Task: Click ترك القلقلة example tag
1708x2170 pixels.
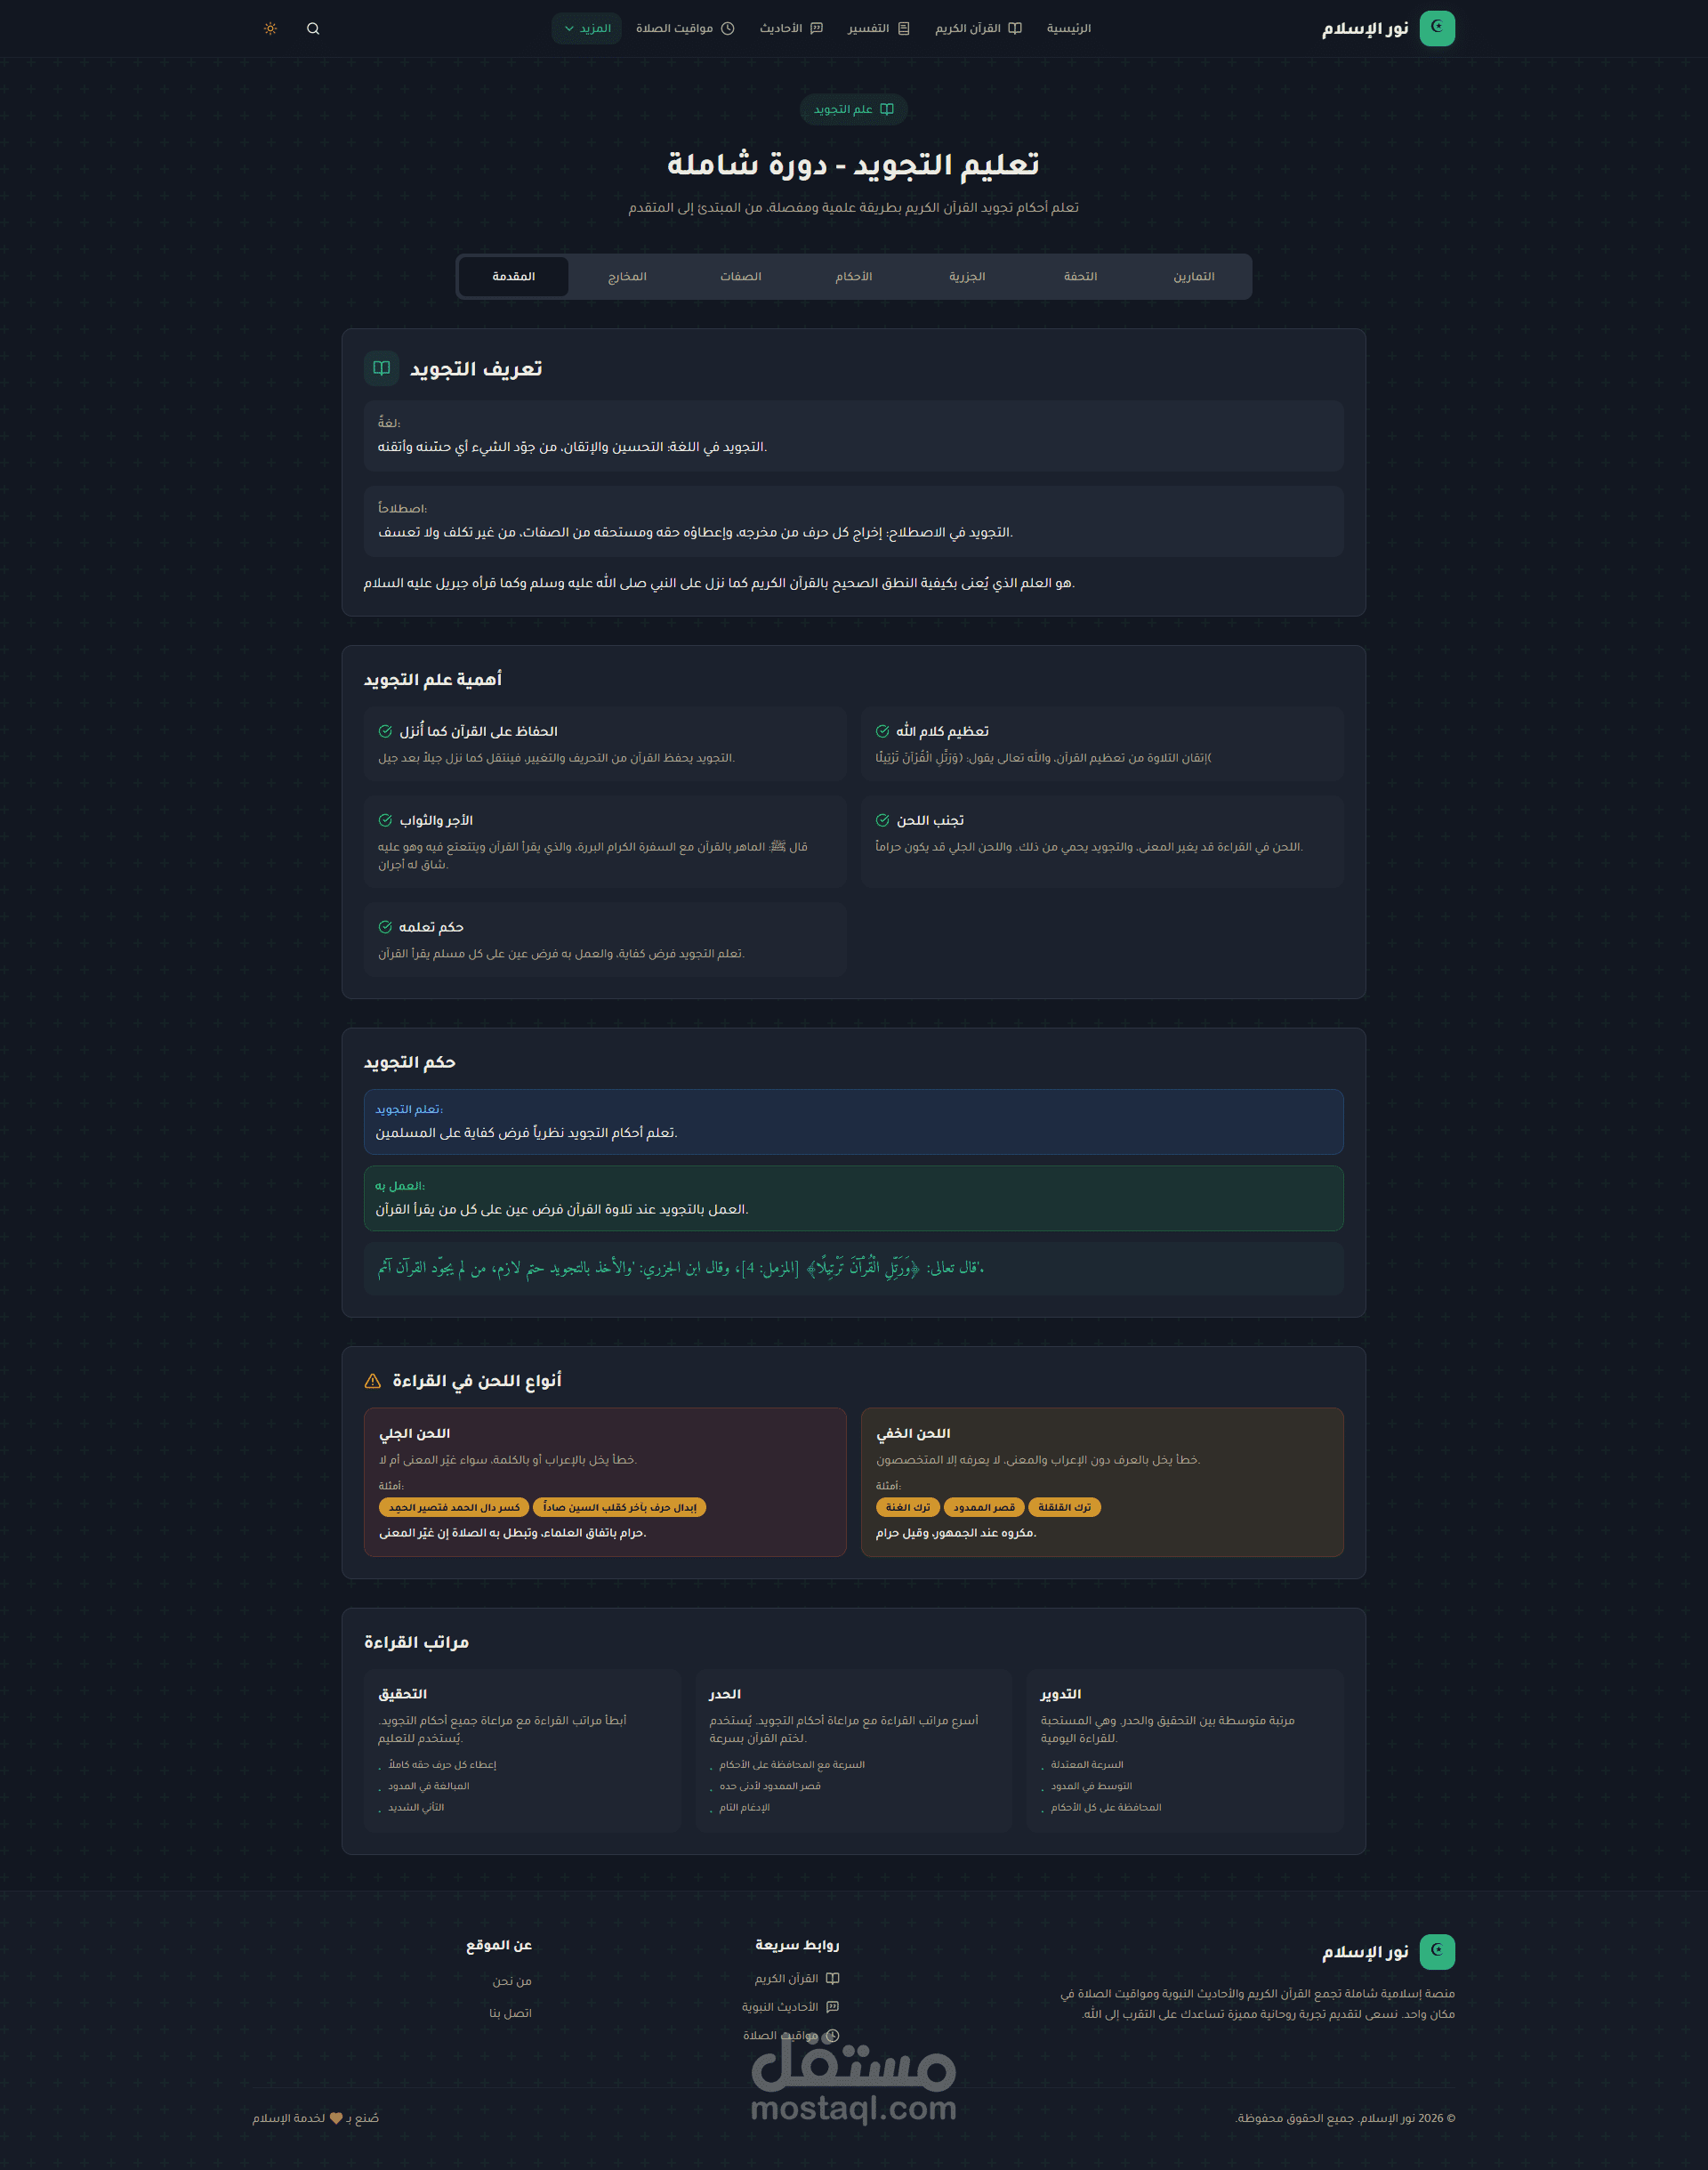Action: pos(1064,1507)
